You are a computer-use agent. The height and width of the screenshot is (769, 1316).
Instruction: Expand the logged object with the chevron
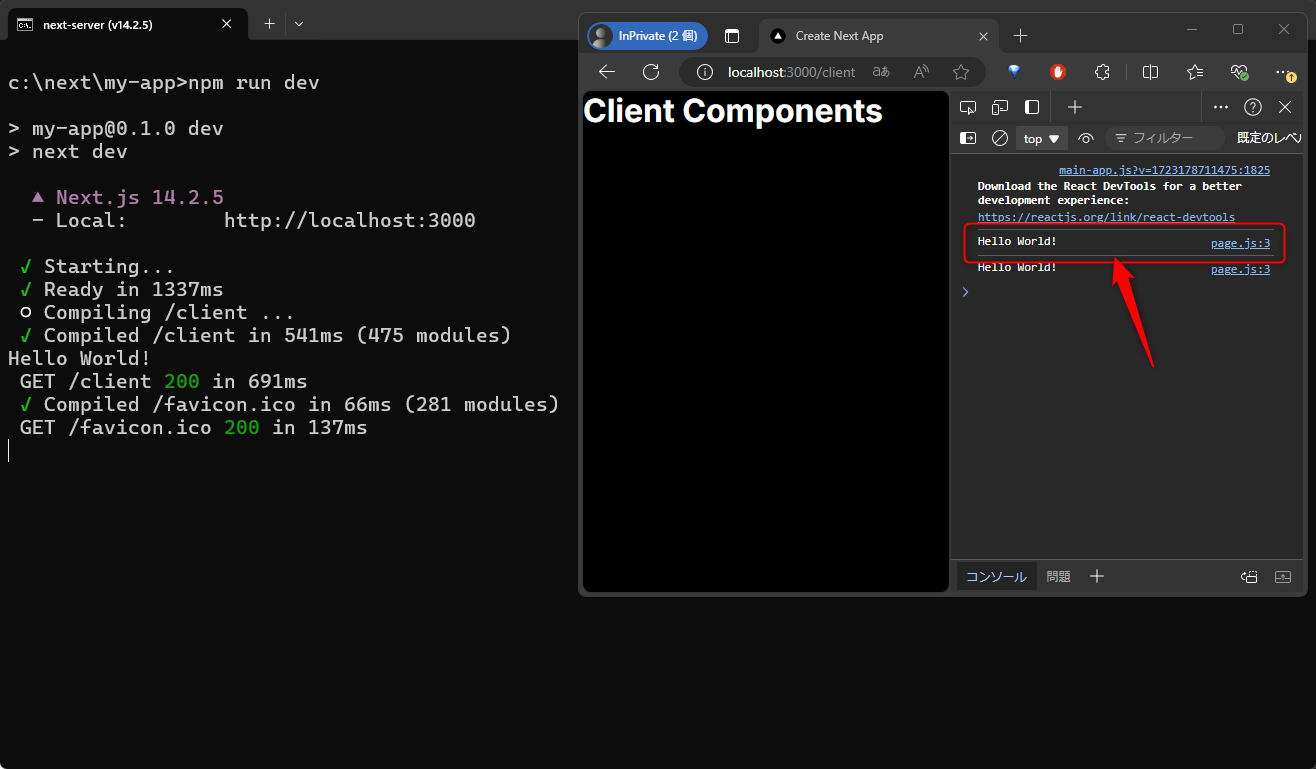[x=964, y=292]
